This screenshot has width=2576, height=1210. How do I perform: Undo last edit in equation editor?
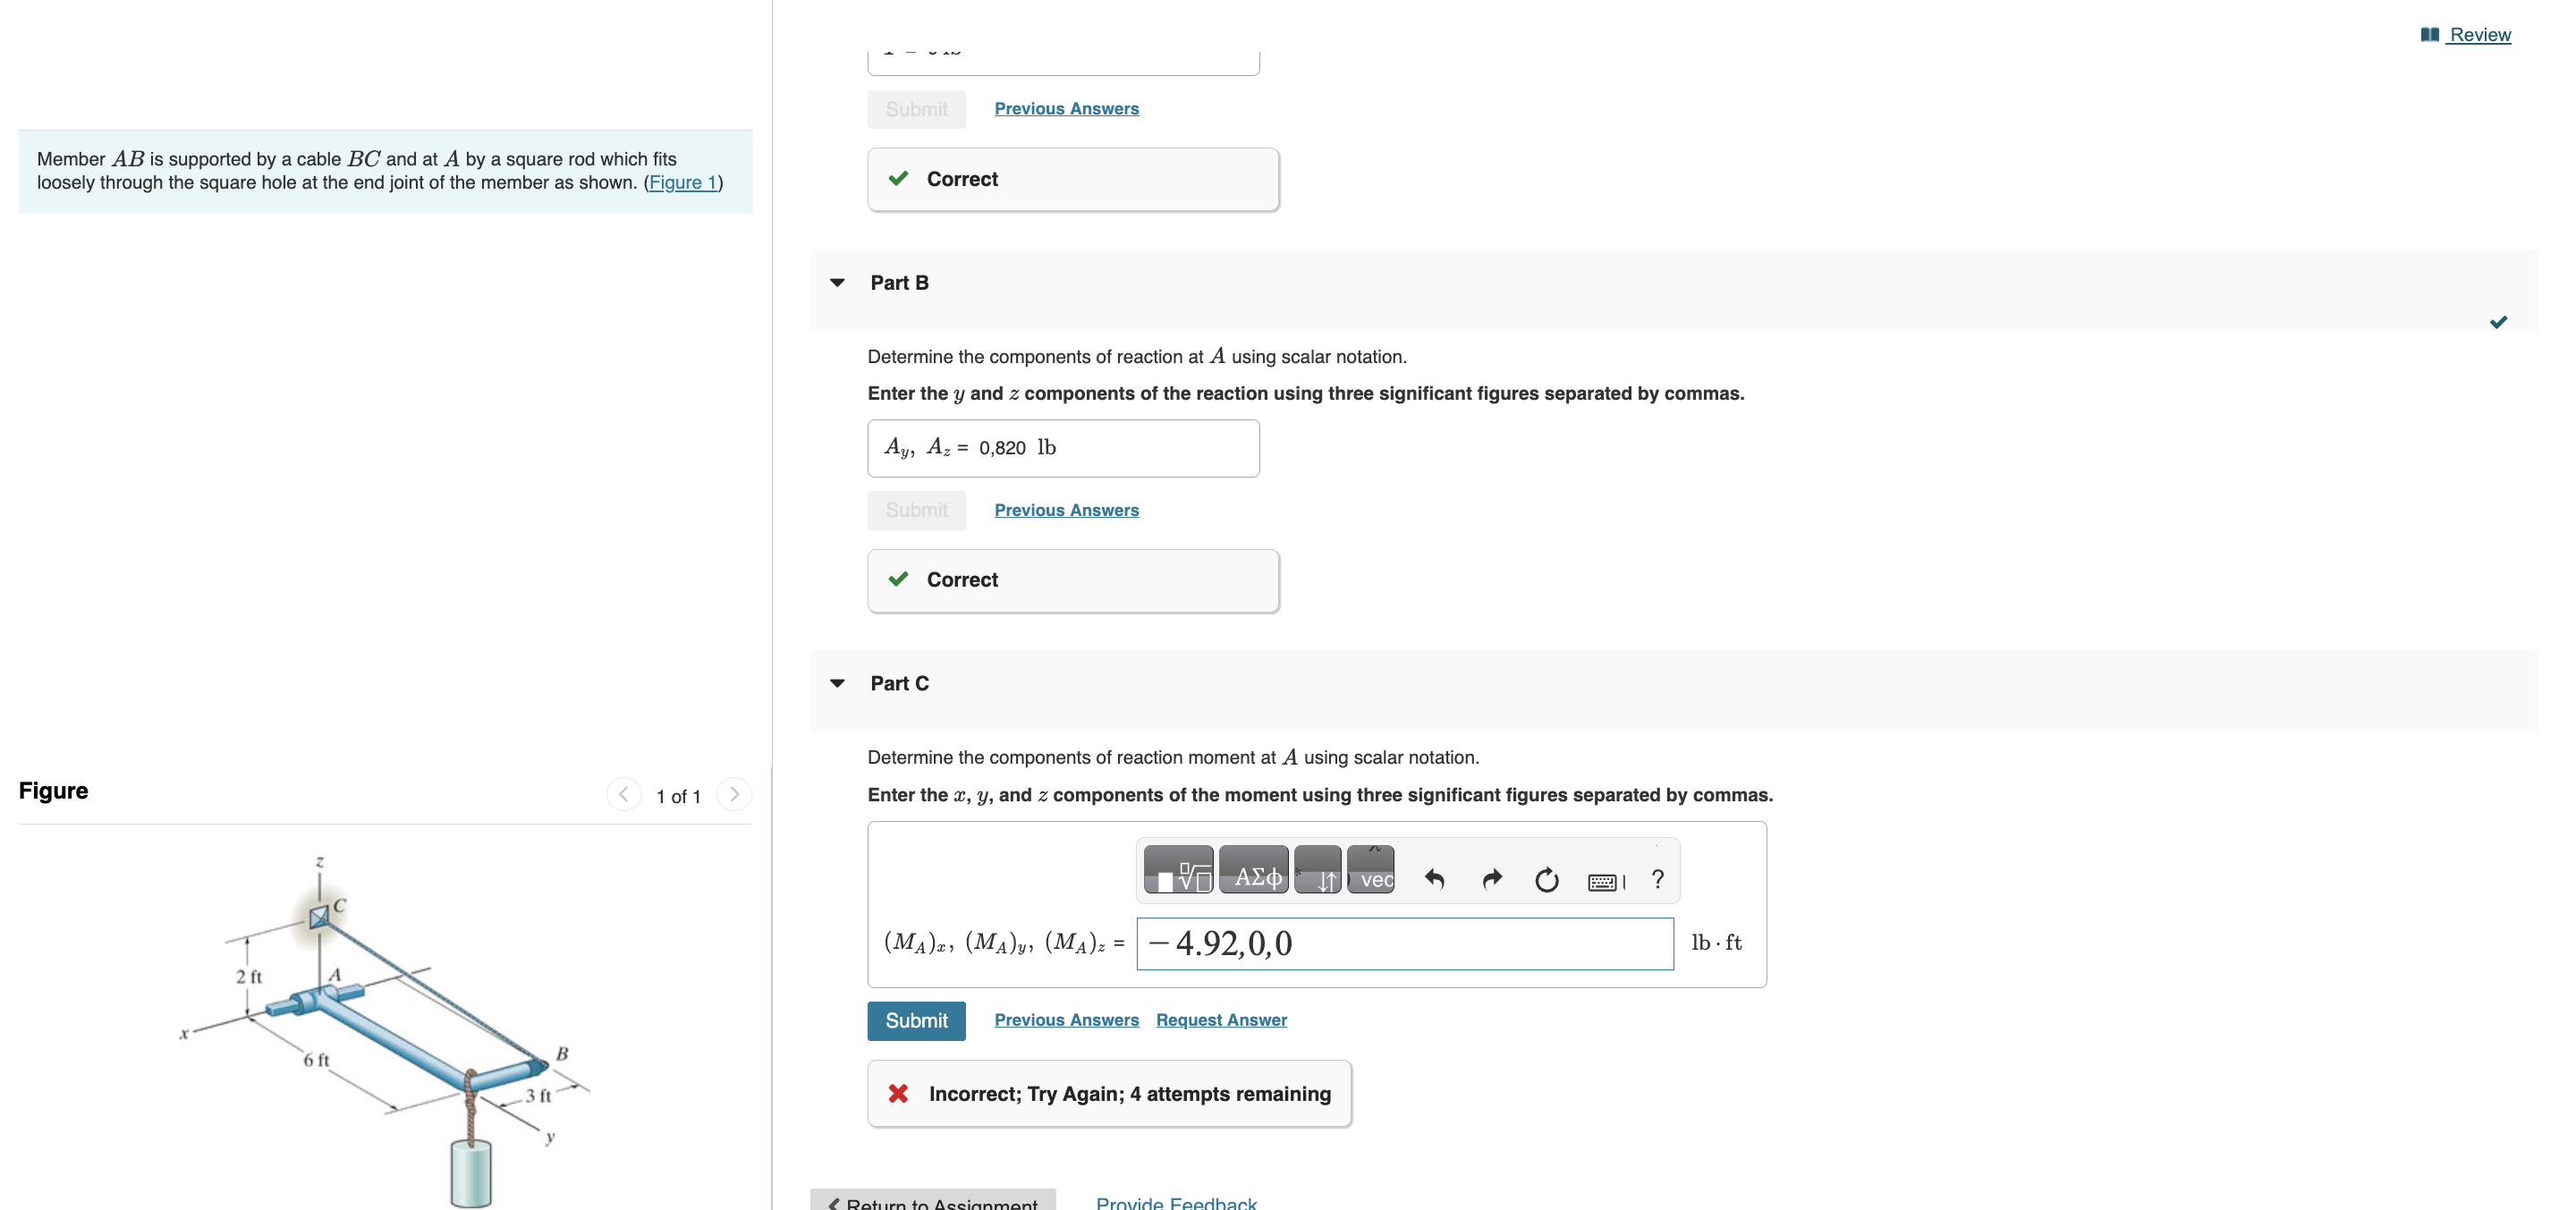point(1434,879)
